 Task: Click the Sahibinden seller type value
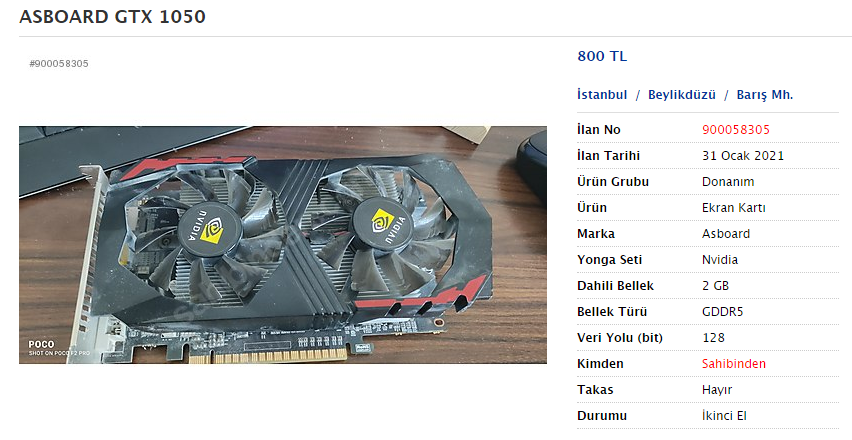734,364
